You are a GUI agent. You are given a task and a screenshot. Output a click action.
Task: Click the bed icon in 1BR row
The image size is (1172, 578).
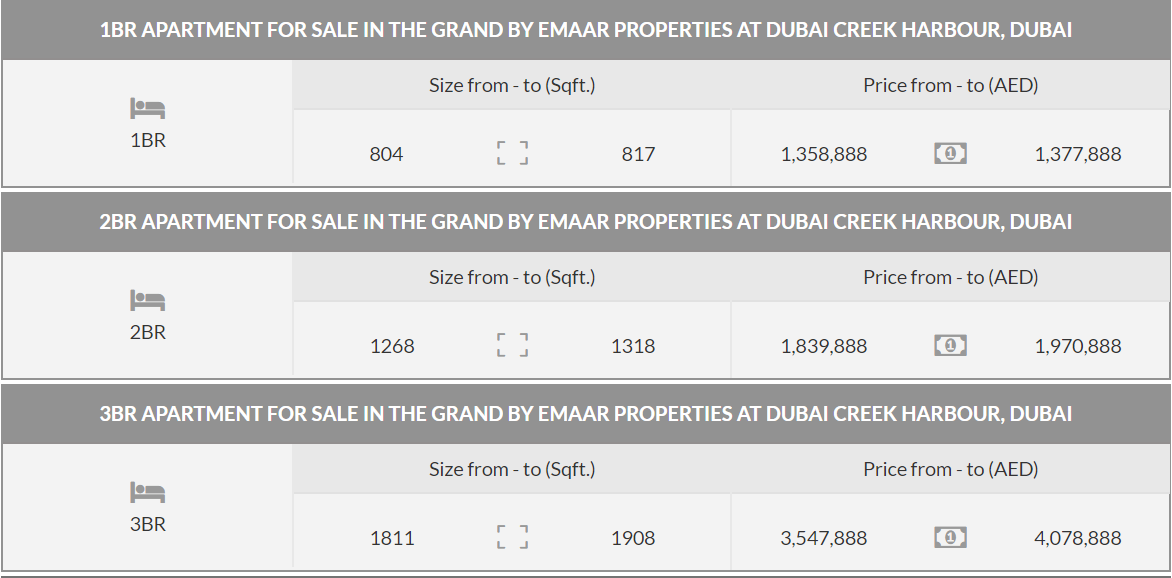[147, 108]
